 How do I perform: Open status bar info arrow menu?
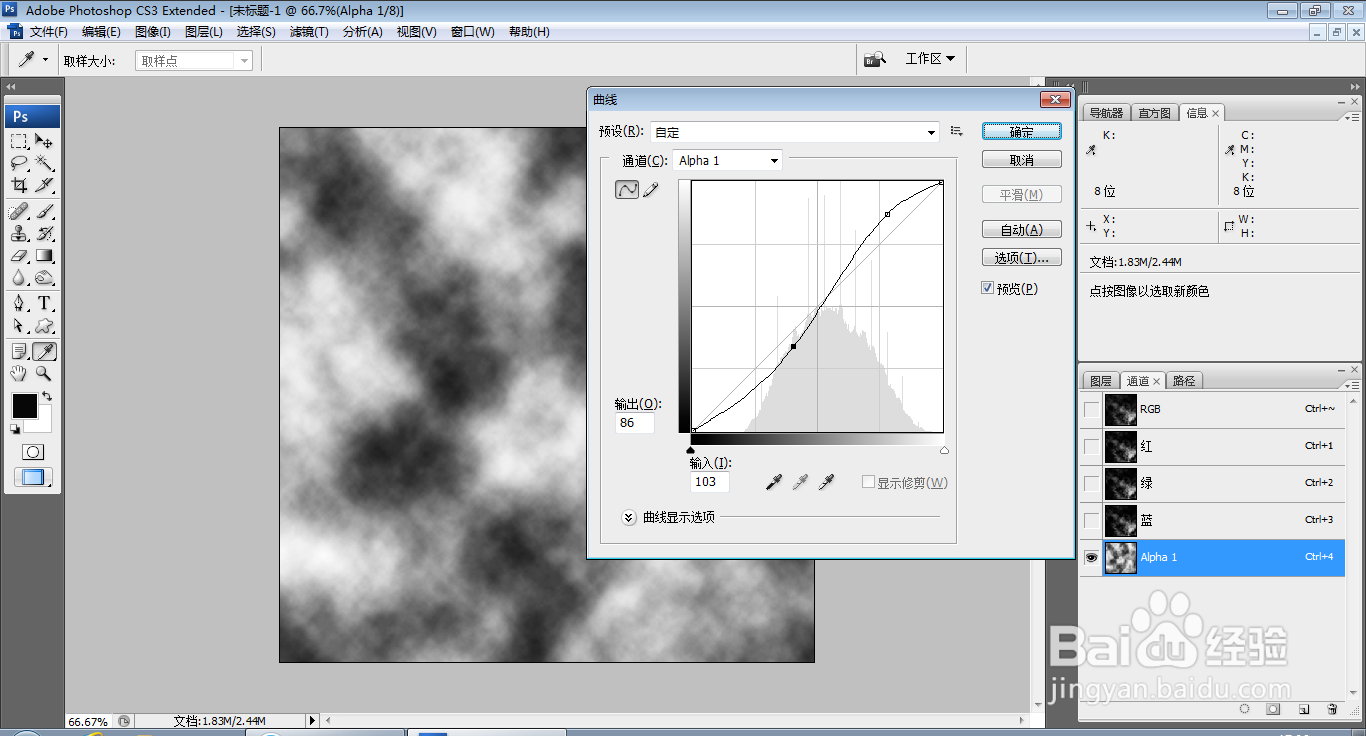point(311,720)
